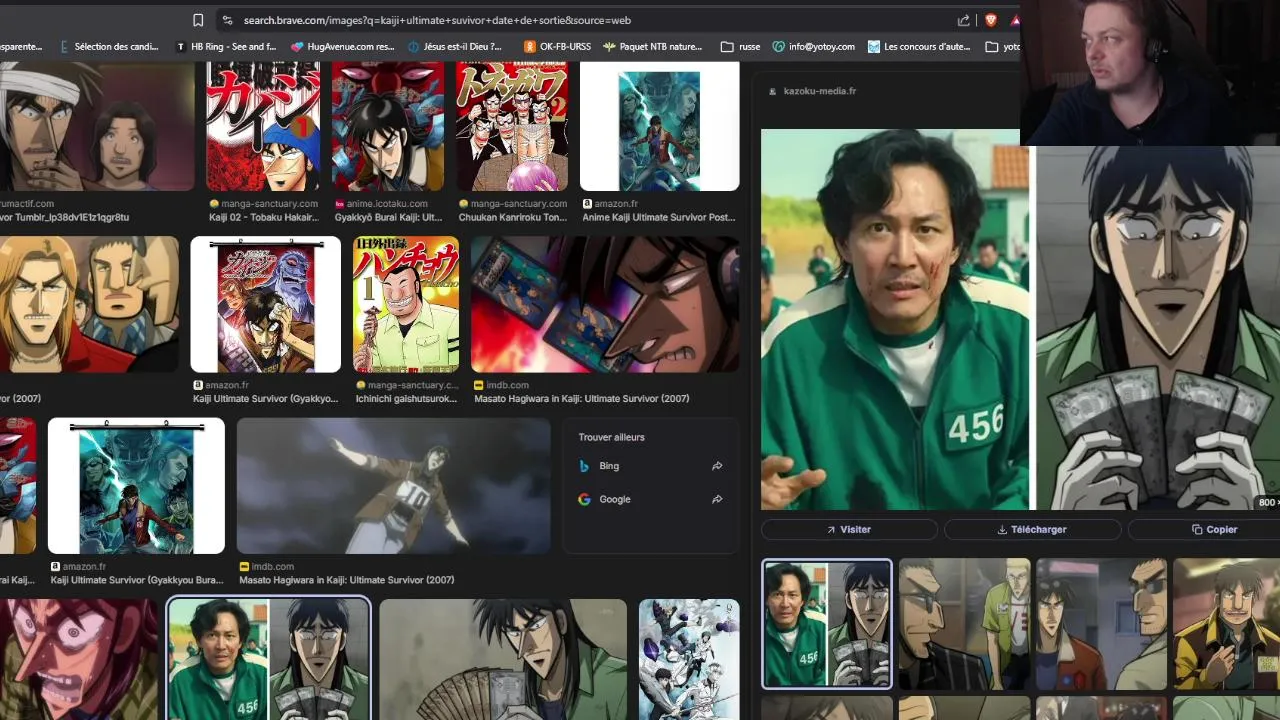Open the white manga collage result image
This screenshot has height=720, width=1280.
pyautogui.click(x=689, y=659)
